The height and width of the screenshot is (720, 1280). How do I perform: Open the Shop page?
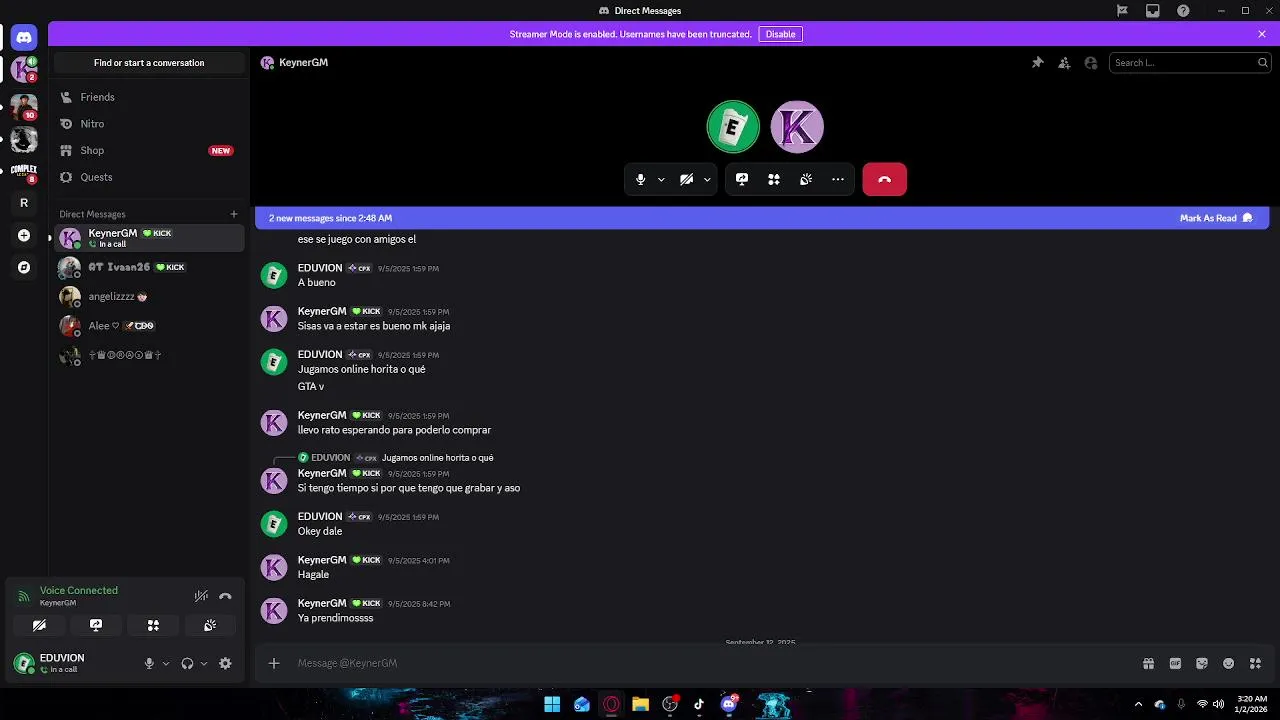tap(150, 150)
